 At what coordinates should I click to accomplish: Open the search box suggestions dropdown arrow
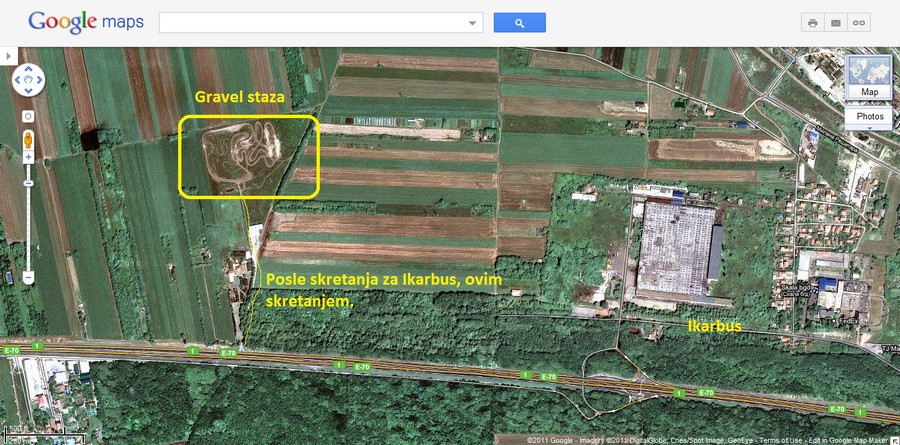(472, 23)
